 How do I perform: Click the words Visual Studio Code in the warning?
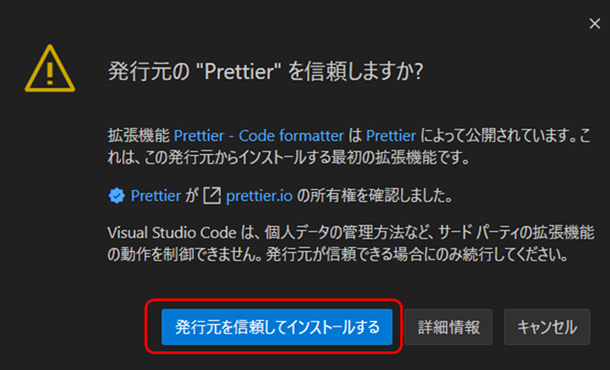172,233
